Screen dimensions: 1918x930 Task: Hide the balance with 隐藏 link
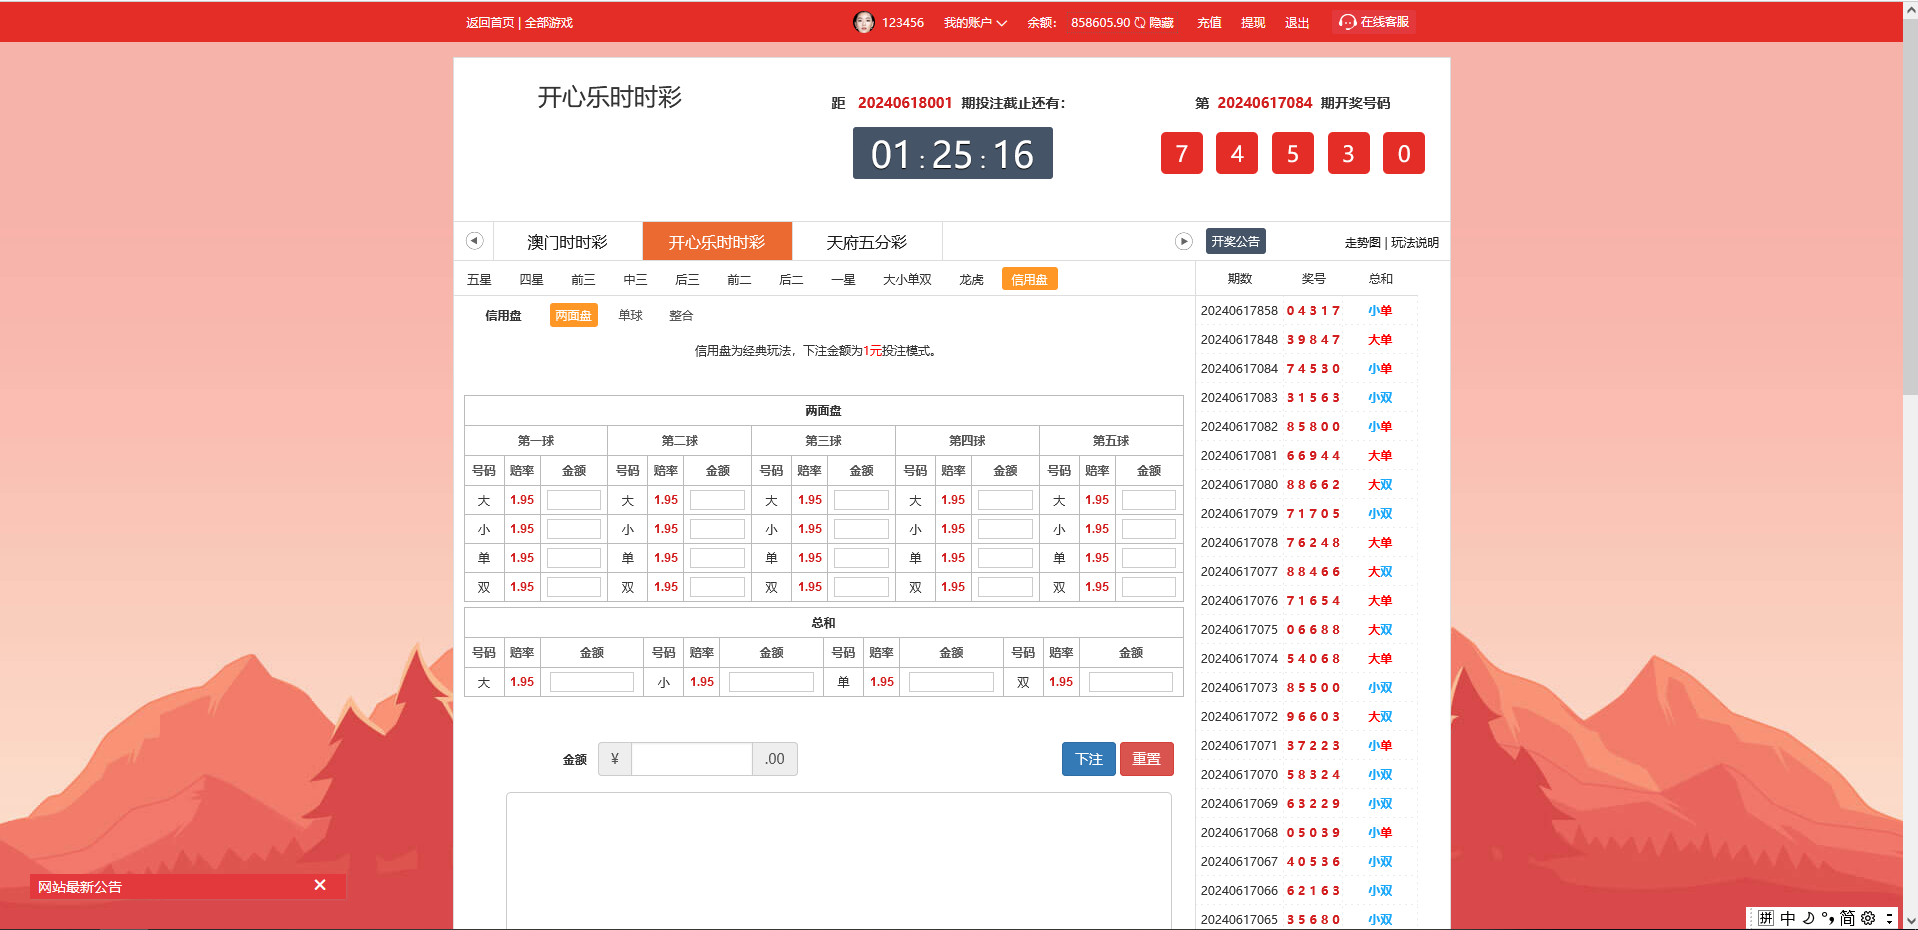[1161, 22]
